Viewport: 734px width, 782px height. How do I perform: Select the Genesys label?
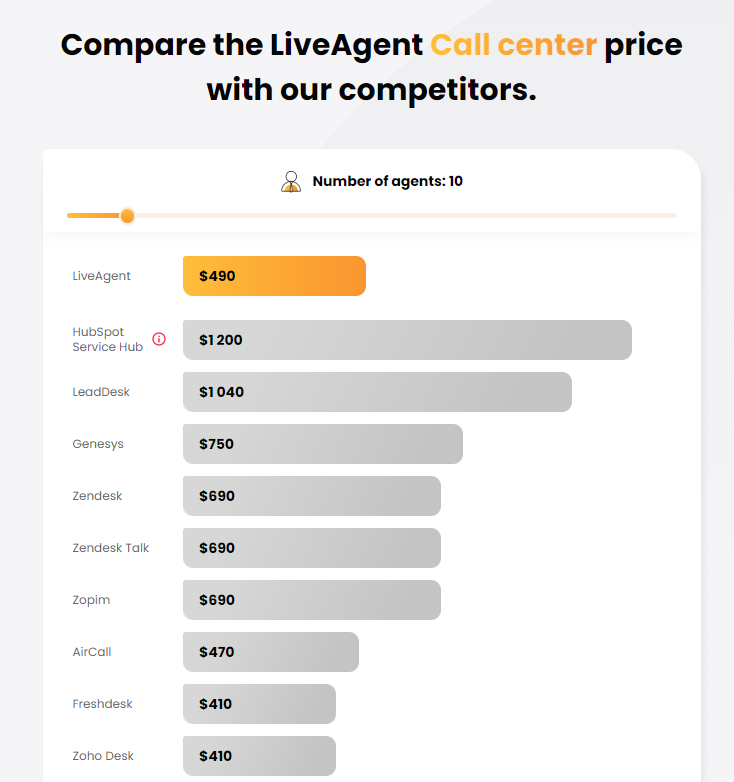[98, 444]
